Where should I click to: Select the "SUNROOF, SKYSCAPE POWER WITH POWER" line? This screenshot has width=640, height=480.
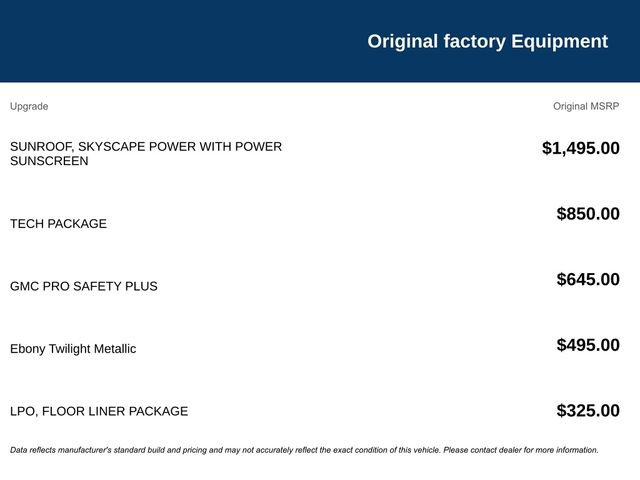point(146,146)
